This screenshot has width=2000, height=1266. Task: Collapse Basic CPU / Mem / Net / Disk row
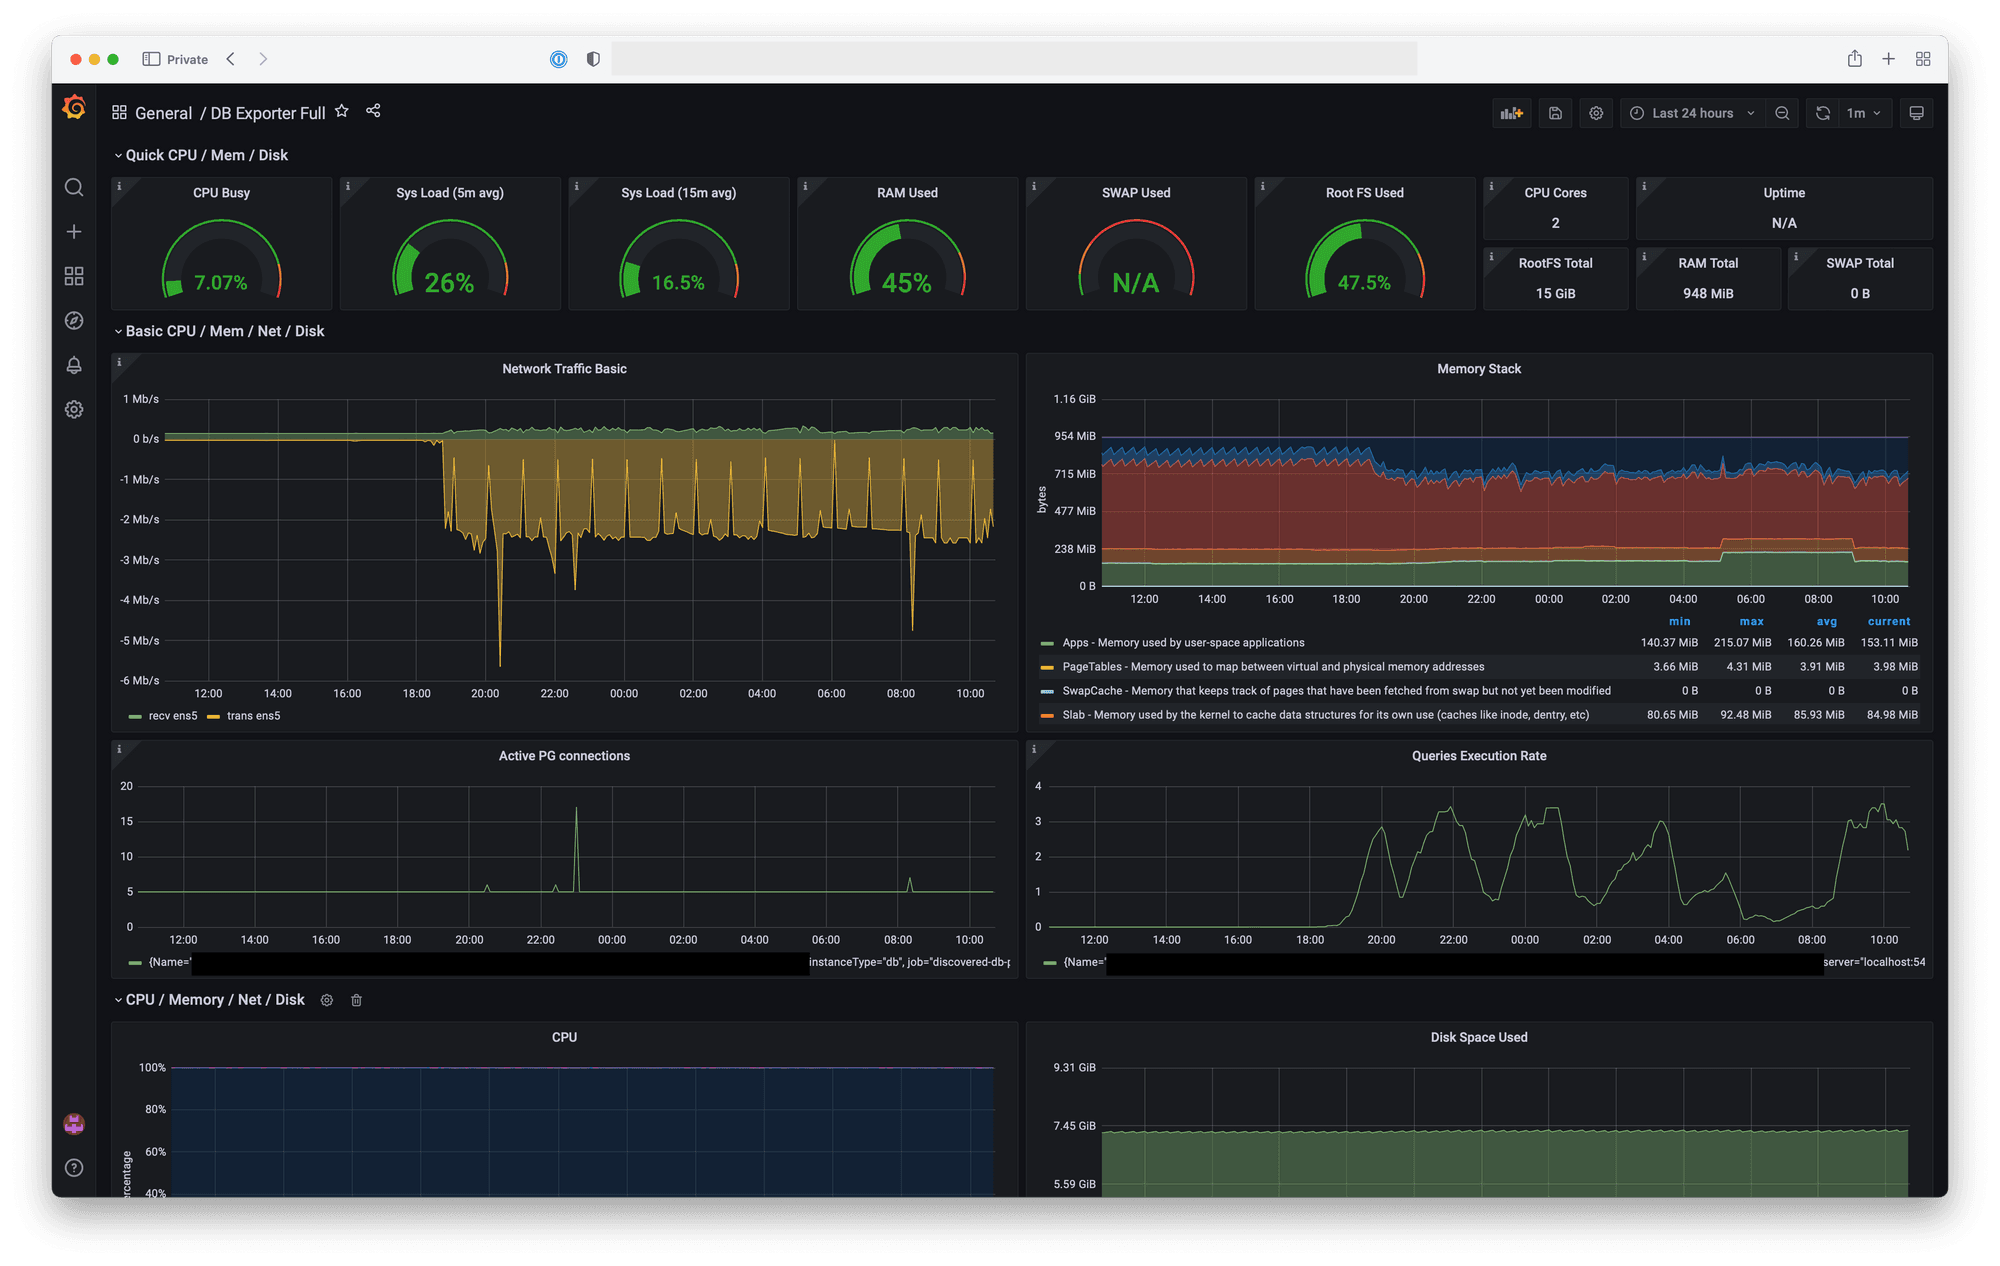point(223,331)
